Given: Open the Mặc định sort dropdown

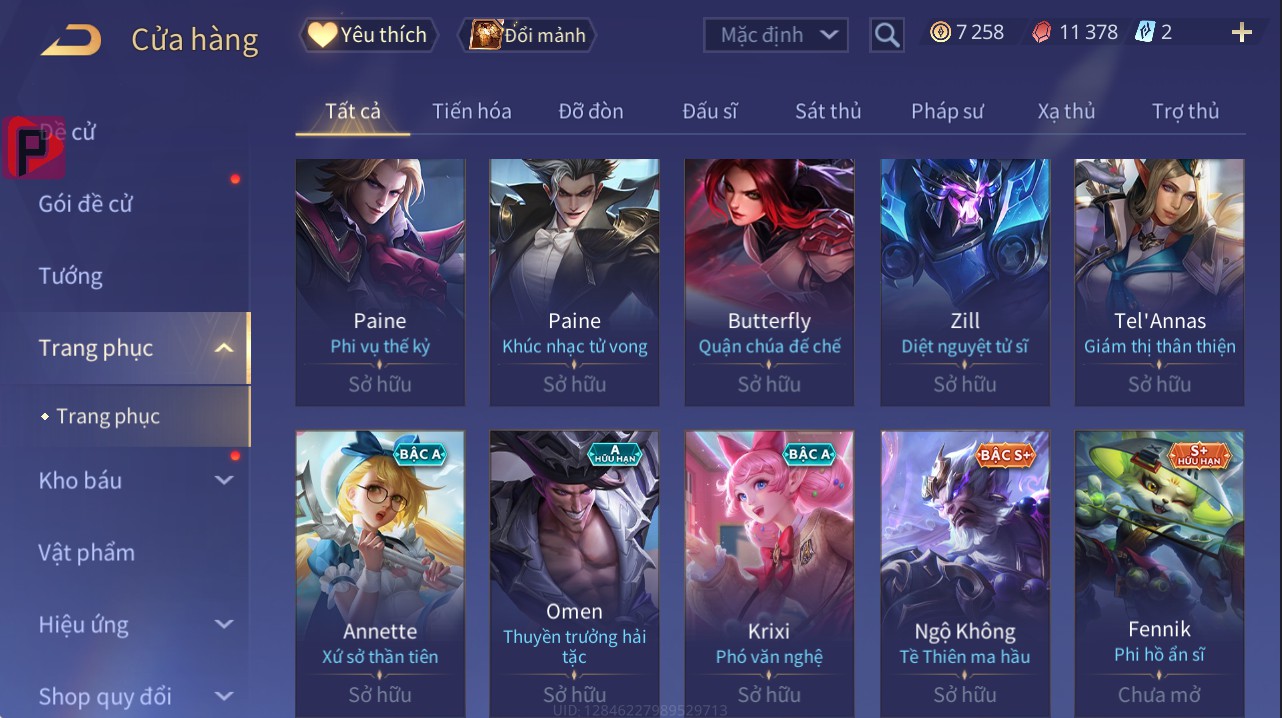Looking at the screenshot, I should click(x=776, y=35).
